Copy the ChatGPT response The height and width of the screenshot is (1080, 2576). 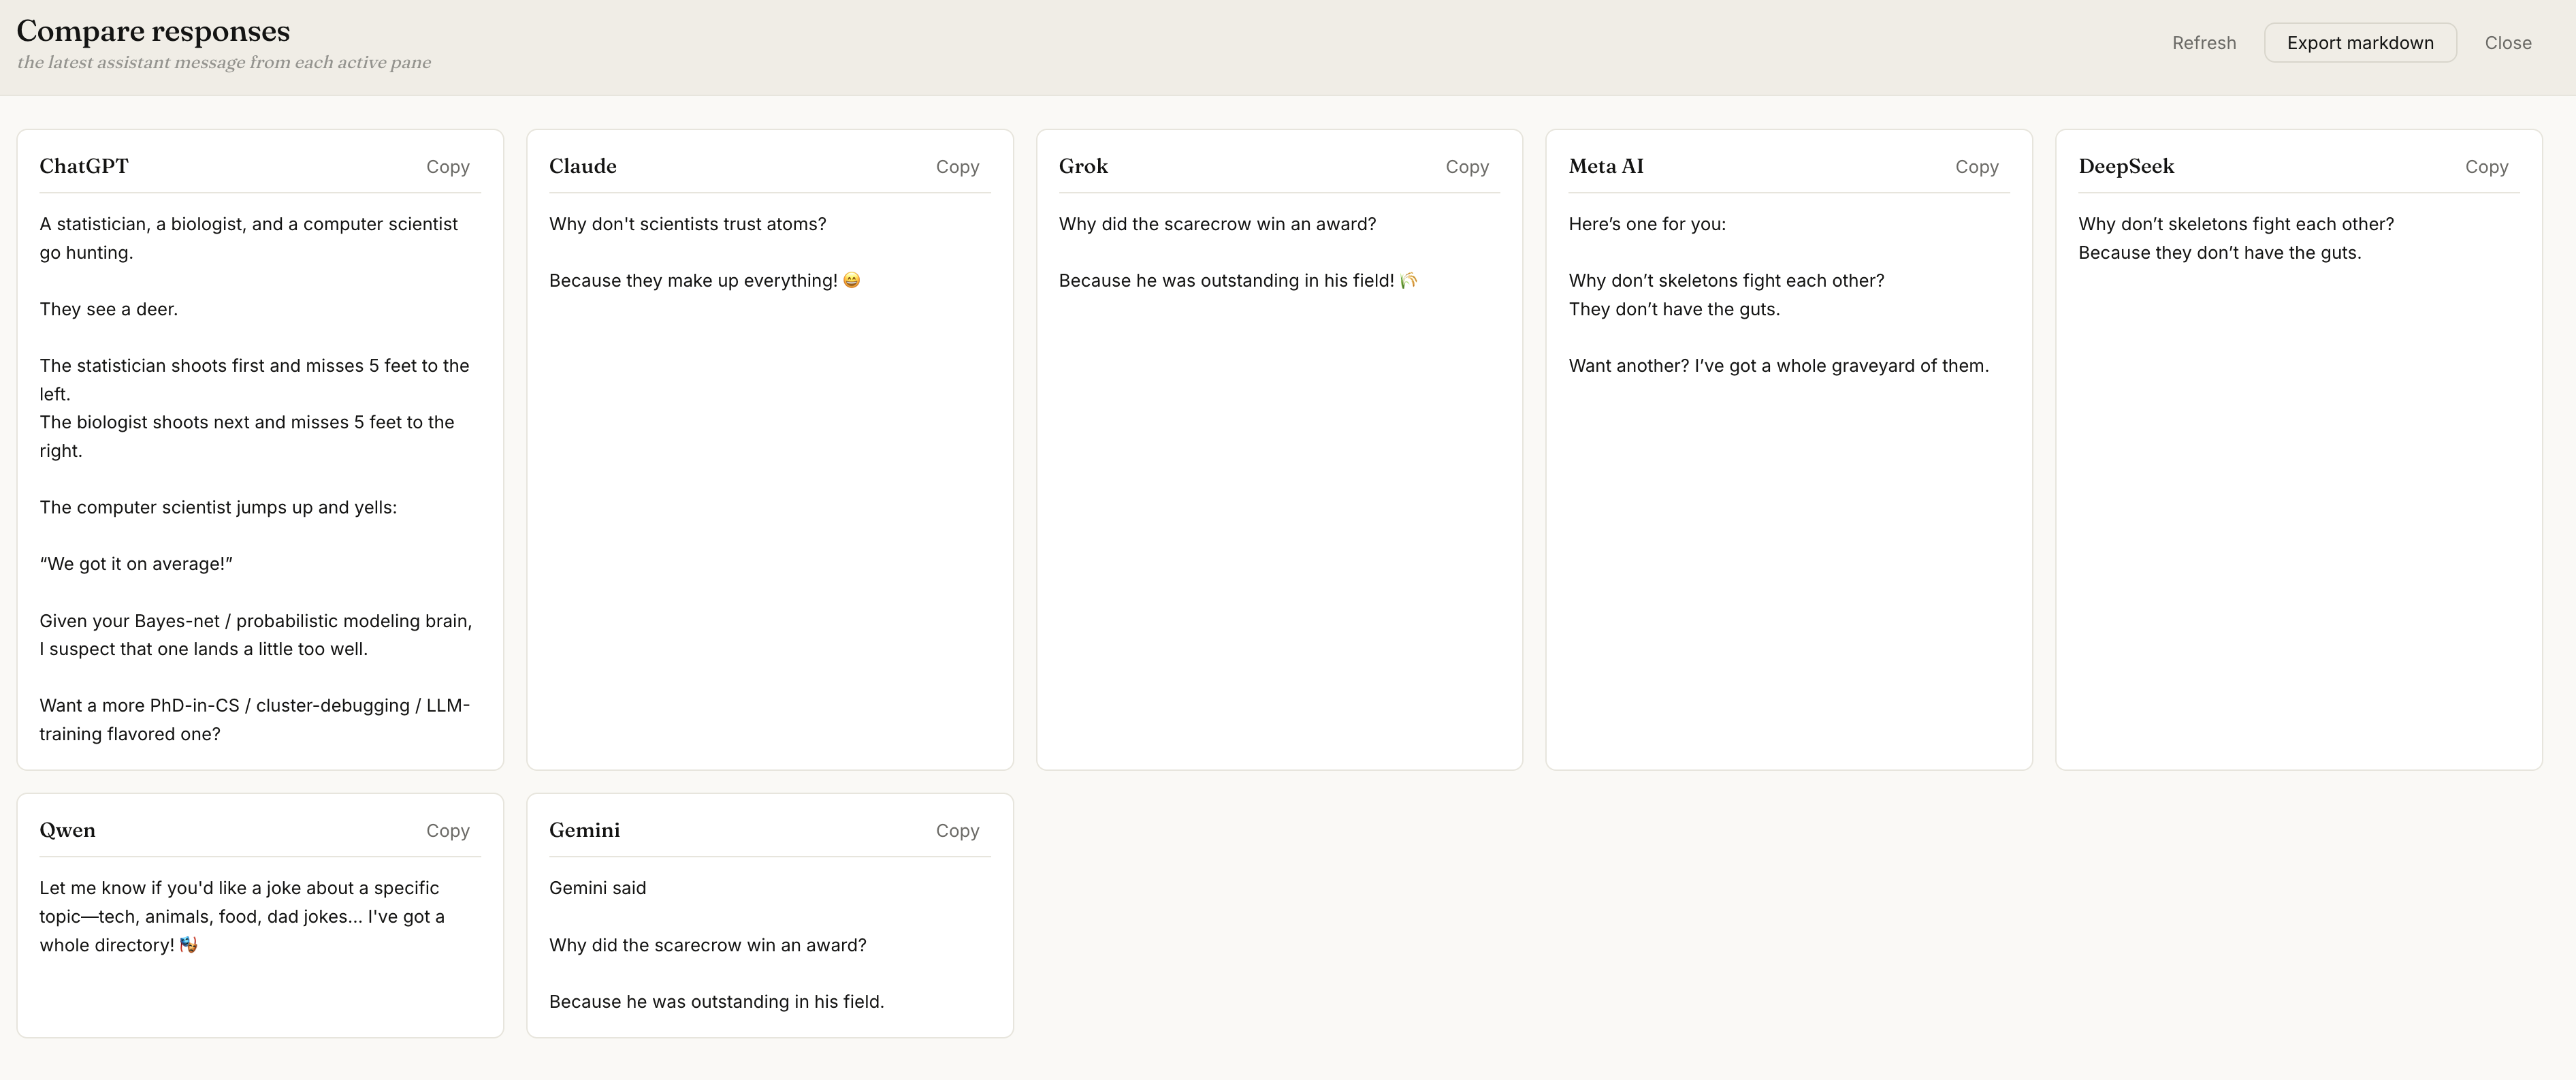447,167
